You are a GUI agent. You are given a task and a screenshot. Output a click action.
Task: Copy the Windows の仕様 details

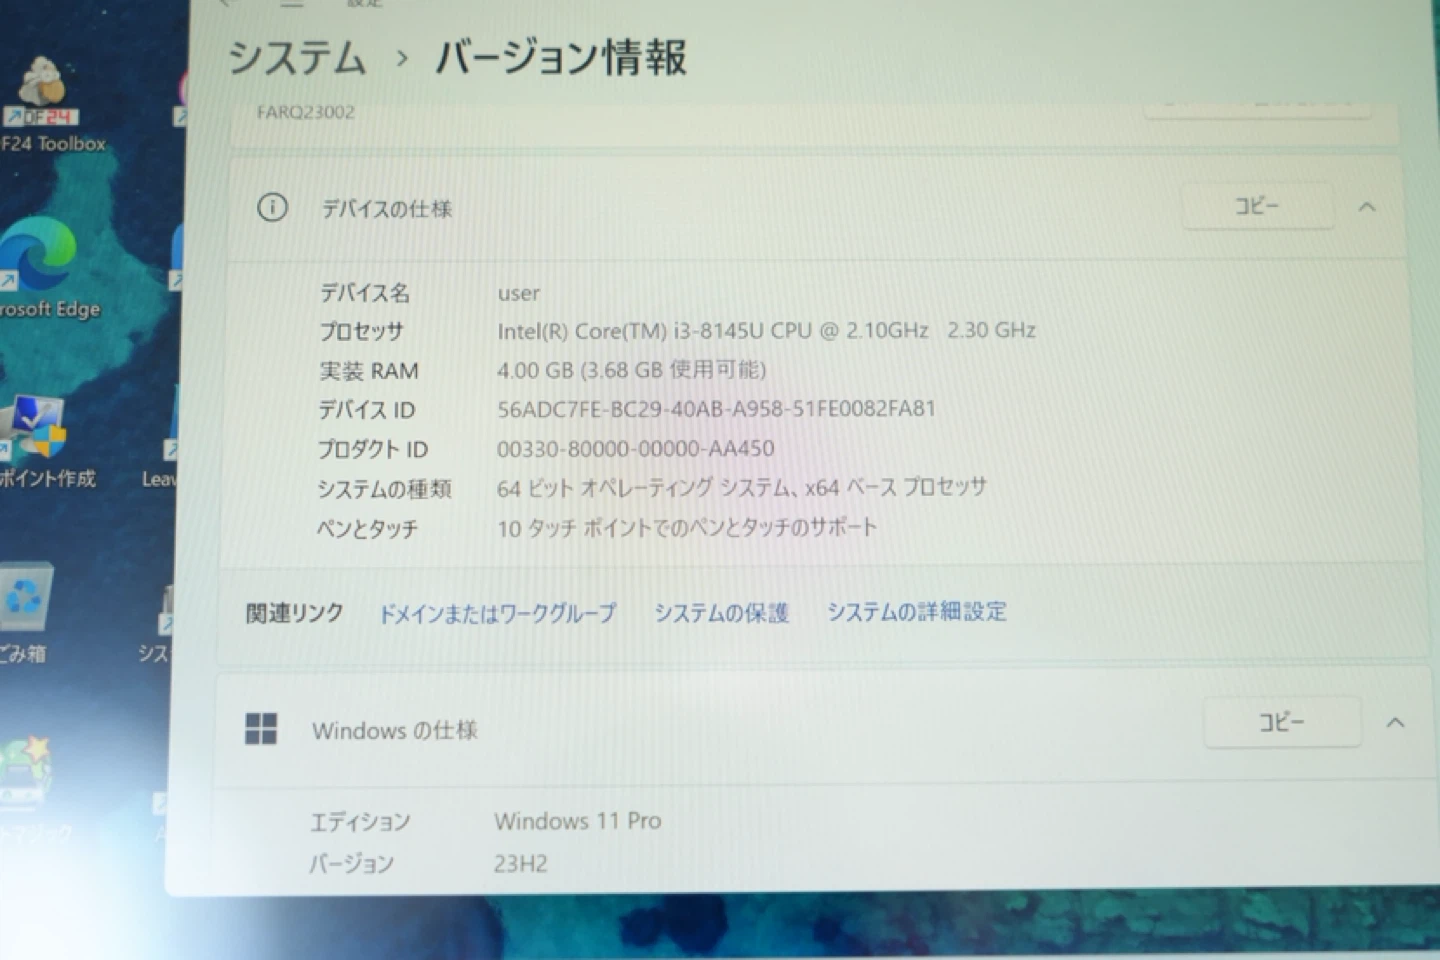coord(1281,722)
